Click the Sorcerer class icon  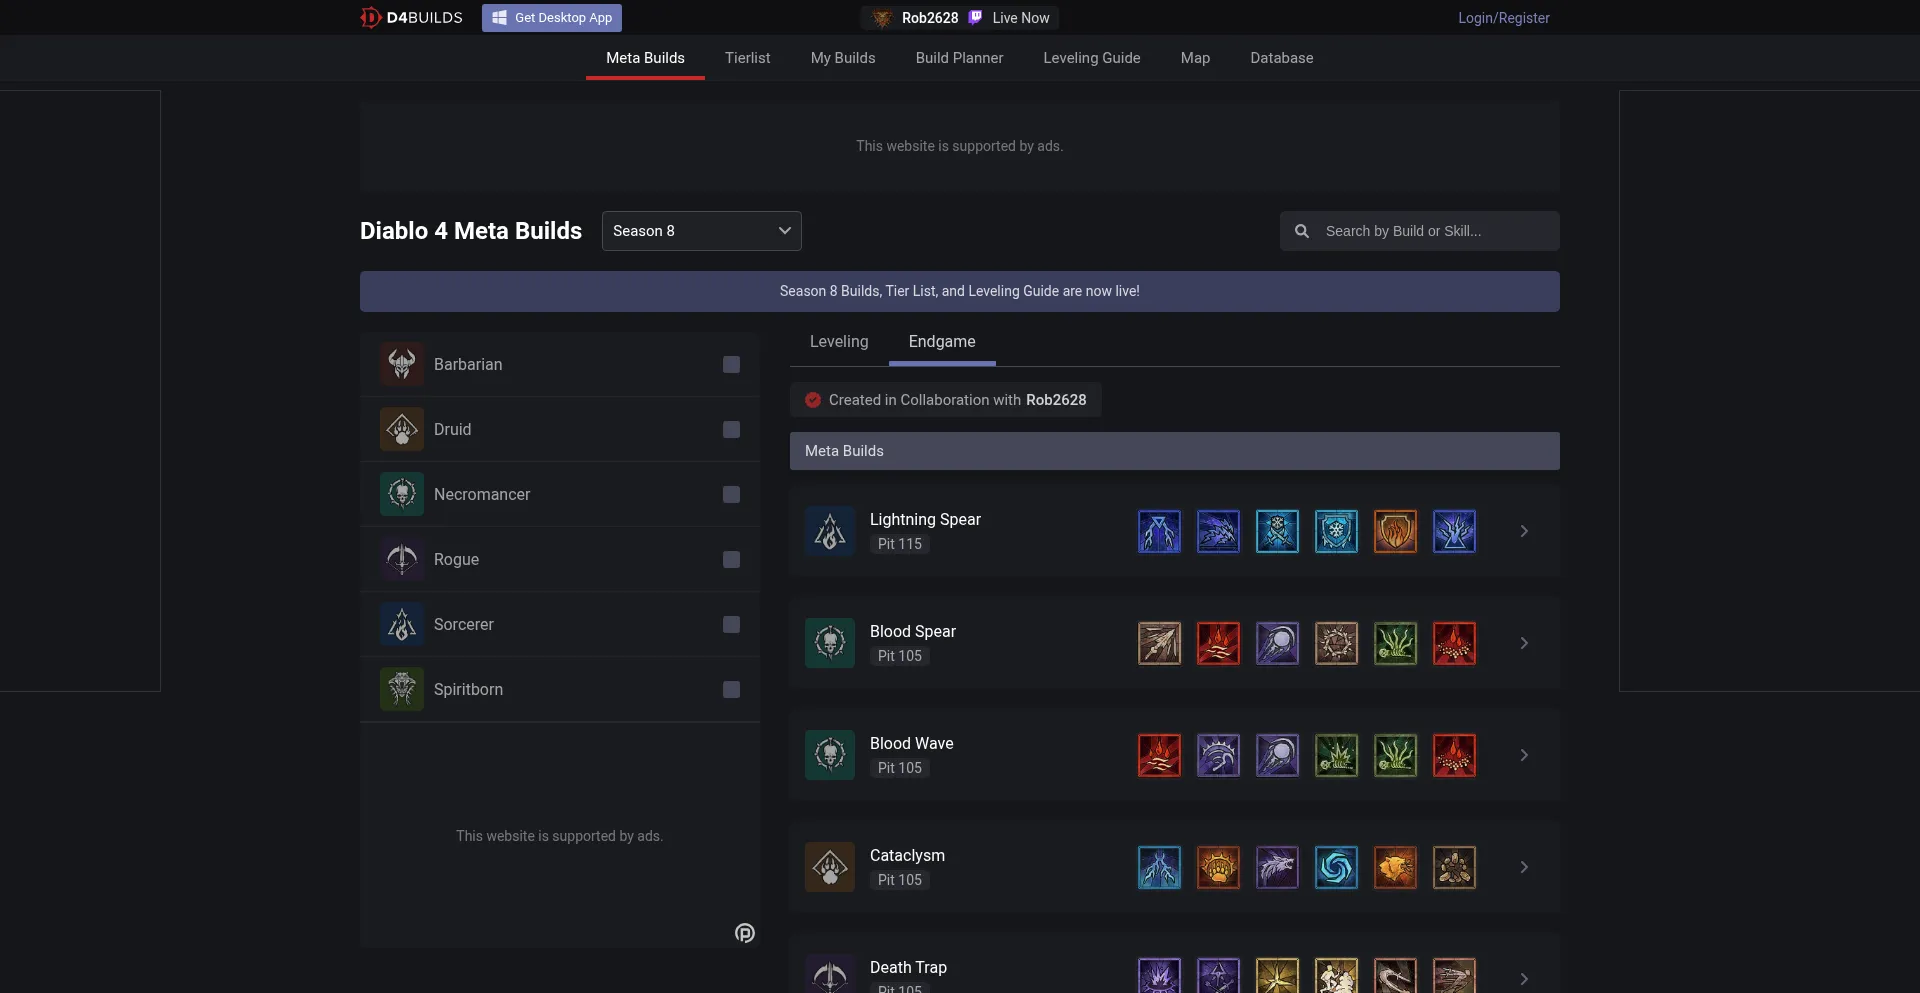[x=402, y=624]
